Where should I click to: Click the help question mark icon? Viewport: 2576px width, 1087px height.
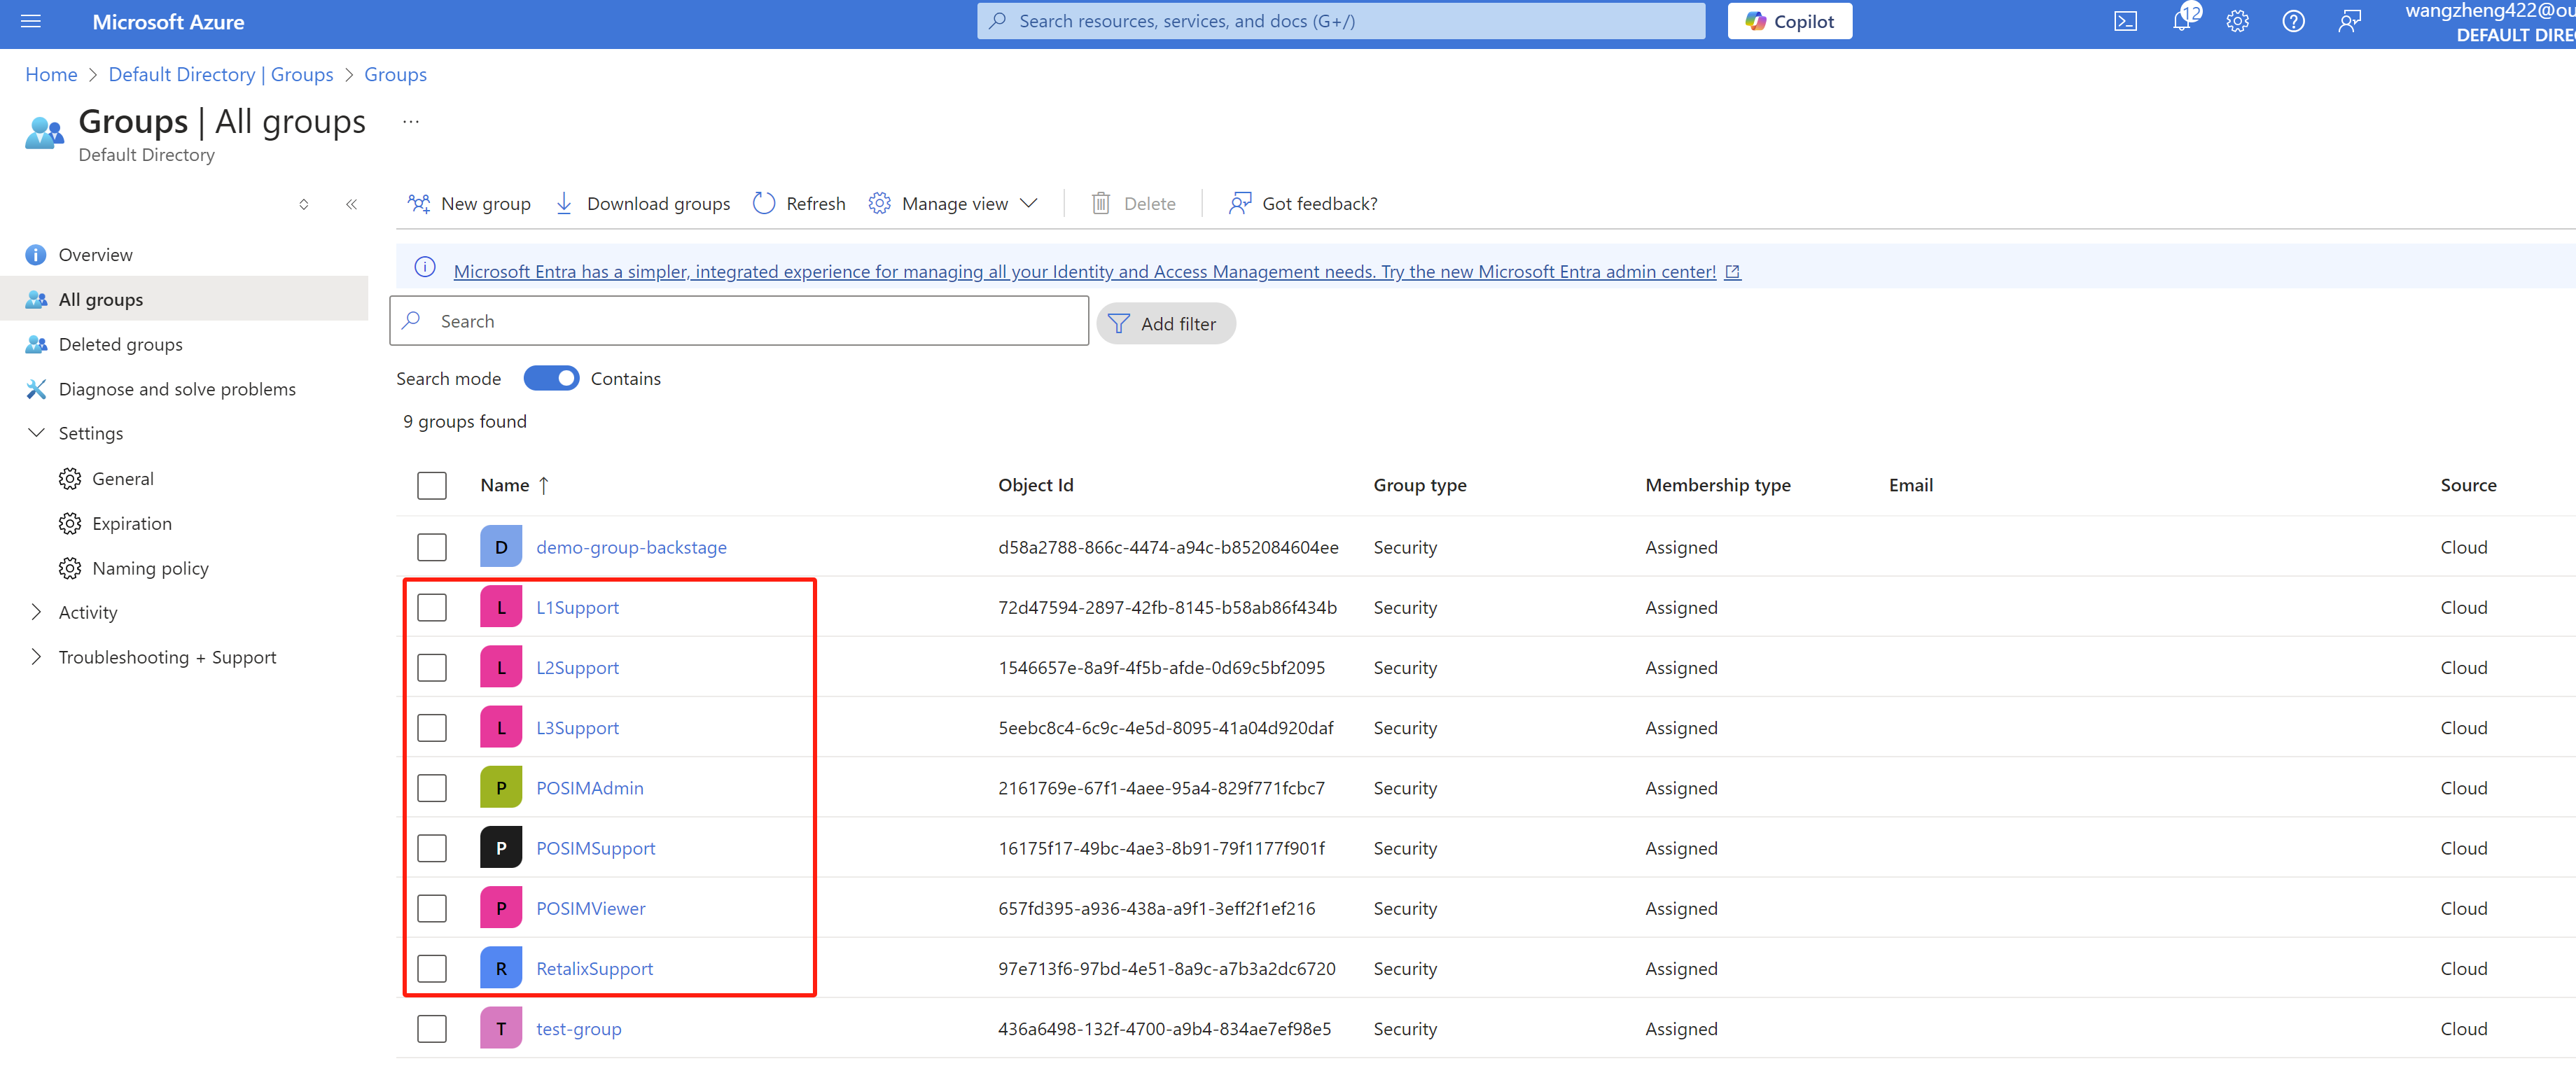coord(2293,21)
